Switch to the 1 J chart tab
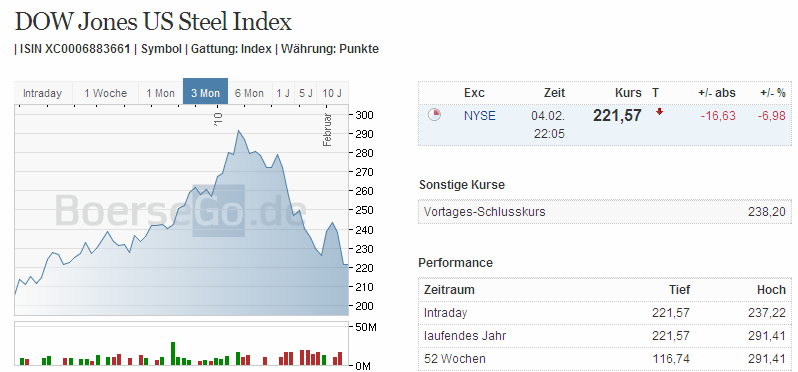Viewport: 798px width, 372px height. click(x=283, y=94)
